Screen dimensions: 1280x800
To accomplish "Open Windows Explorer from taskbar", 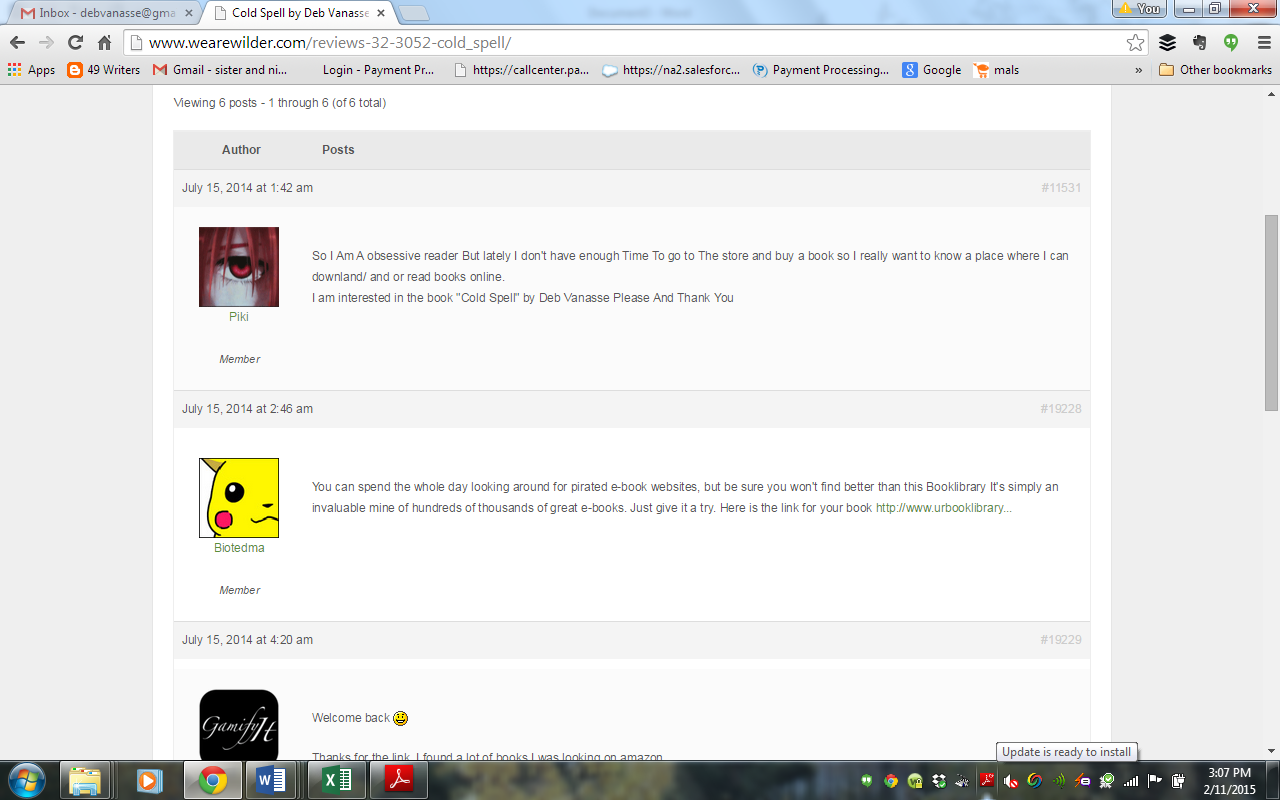I will pyautogui.click(x=85, y=780).
